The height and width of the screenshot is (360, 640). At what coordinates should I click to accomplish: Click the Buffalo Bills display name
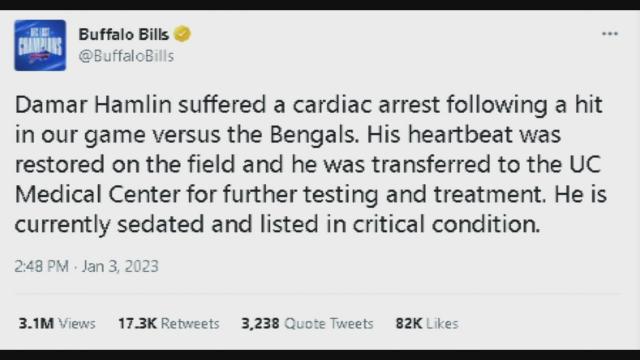pyautogui.click(x=123, y=34)
